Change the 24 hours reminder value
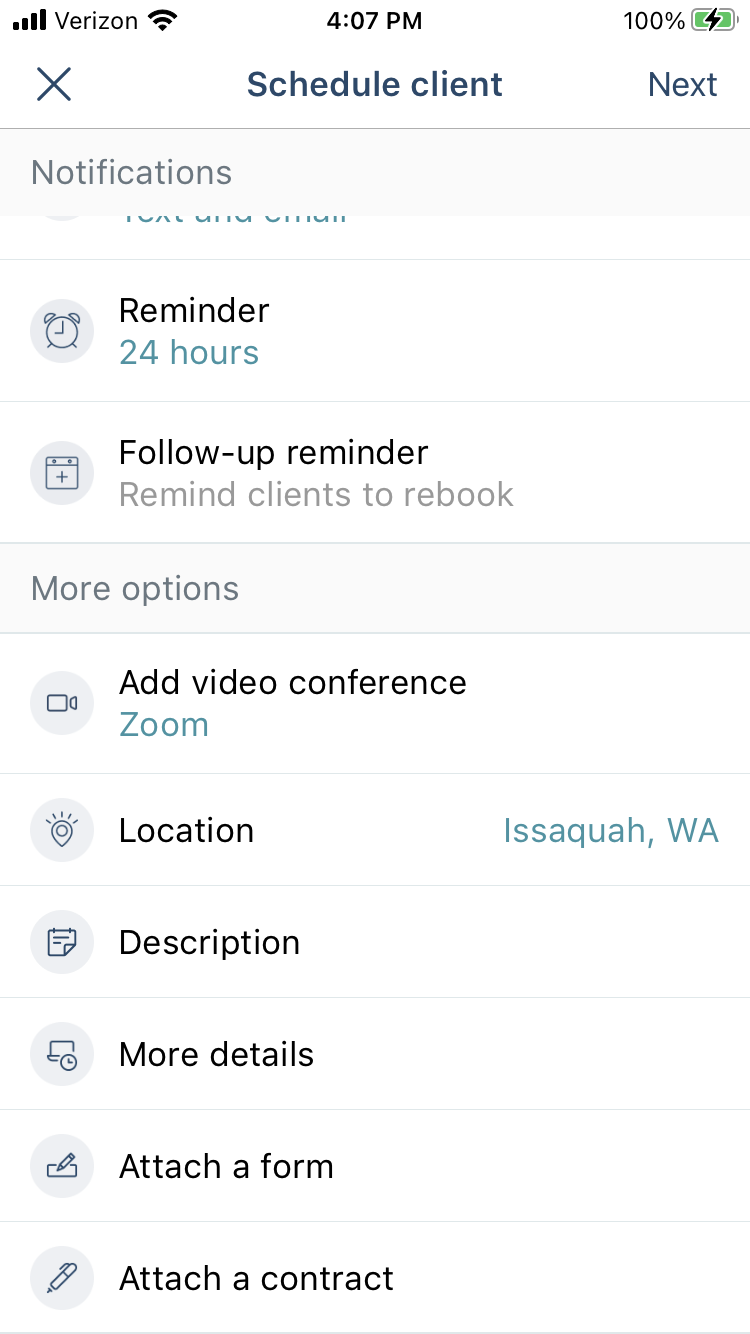Image resolution: width=750 pixels, height=1334 pixels. click(189, 353)
